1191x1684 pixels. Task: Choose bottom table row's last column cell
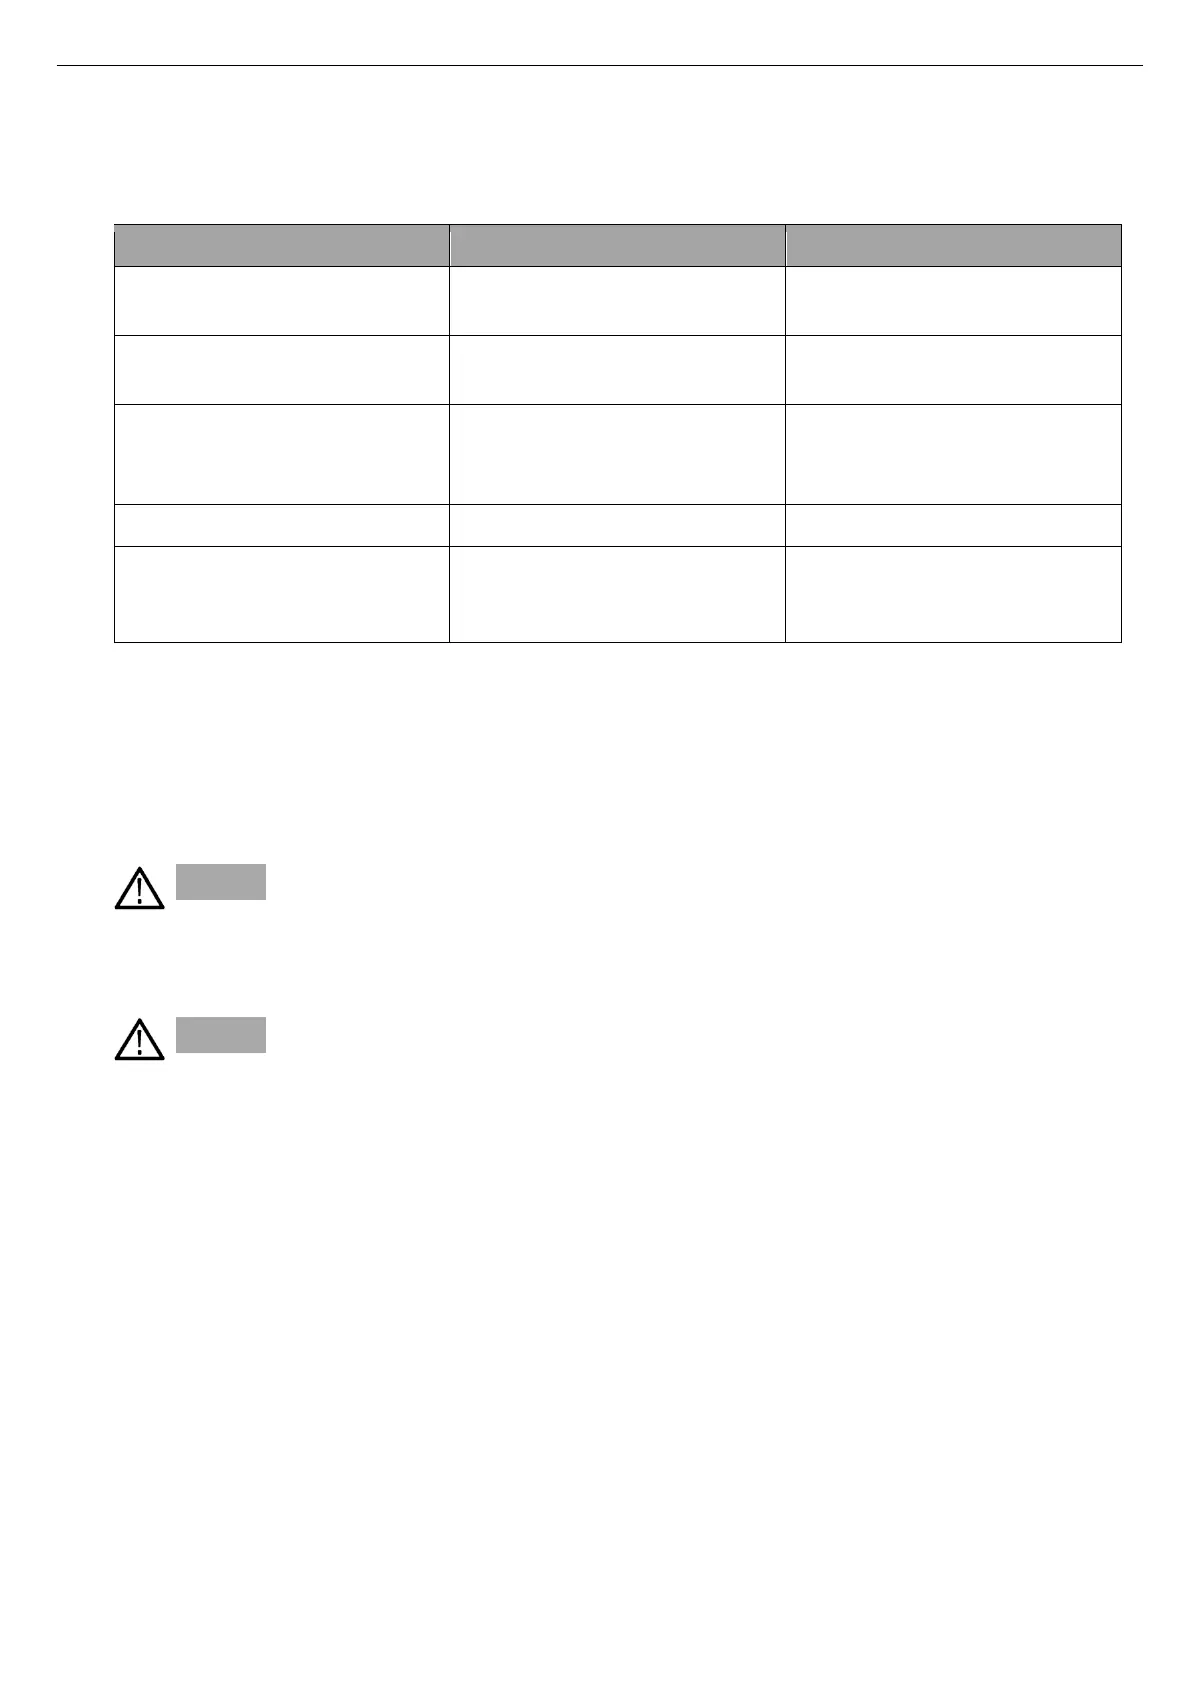953,594
